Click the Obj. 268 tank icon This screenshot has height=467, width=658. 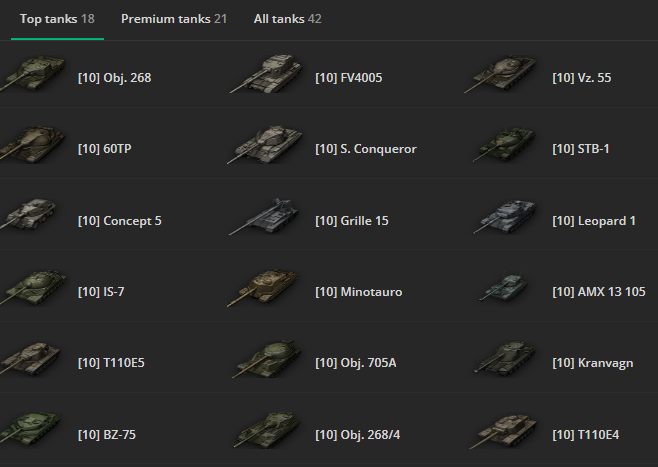(x=32, y=74)
